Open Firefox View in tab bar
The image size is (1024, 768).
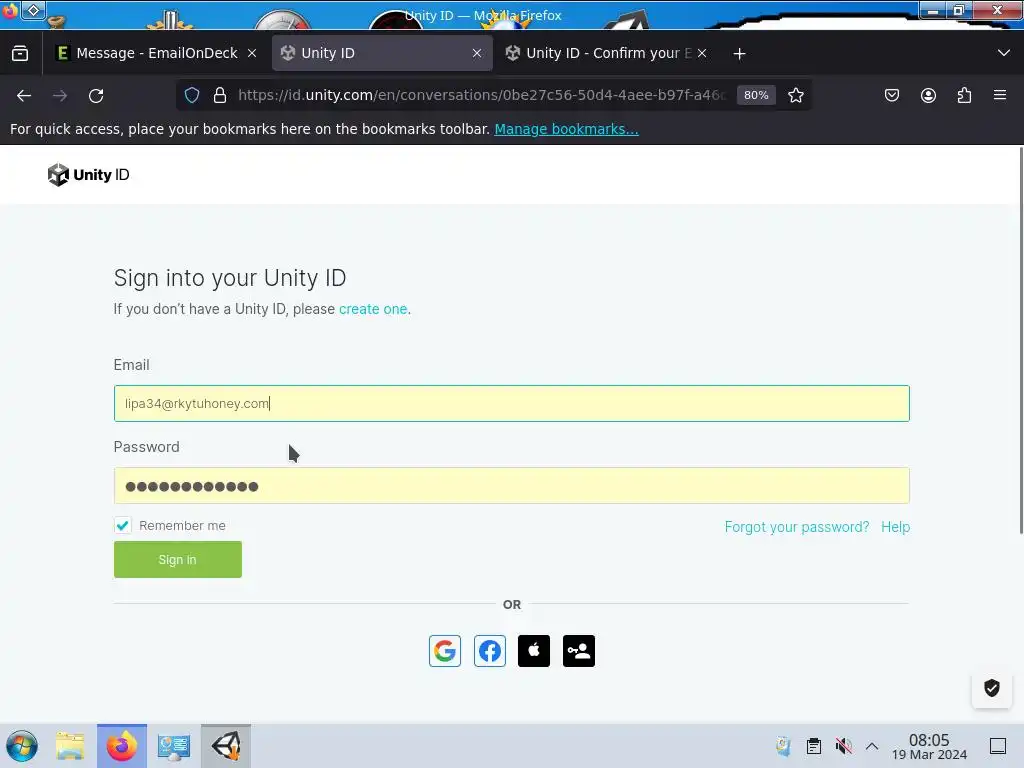20,53
